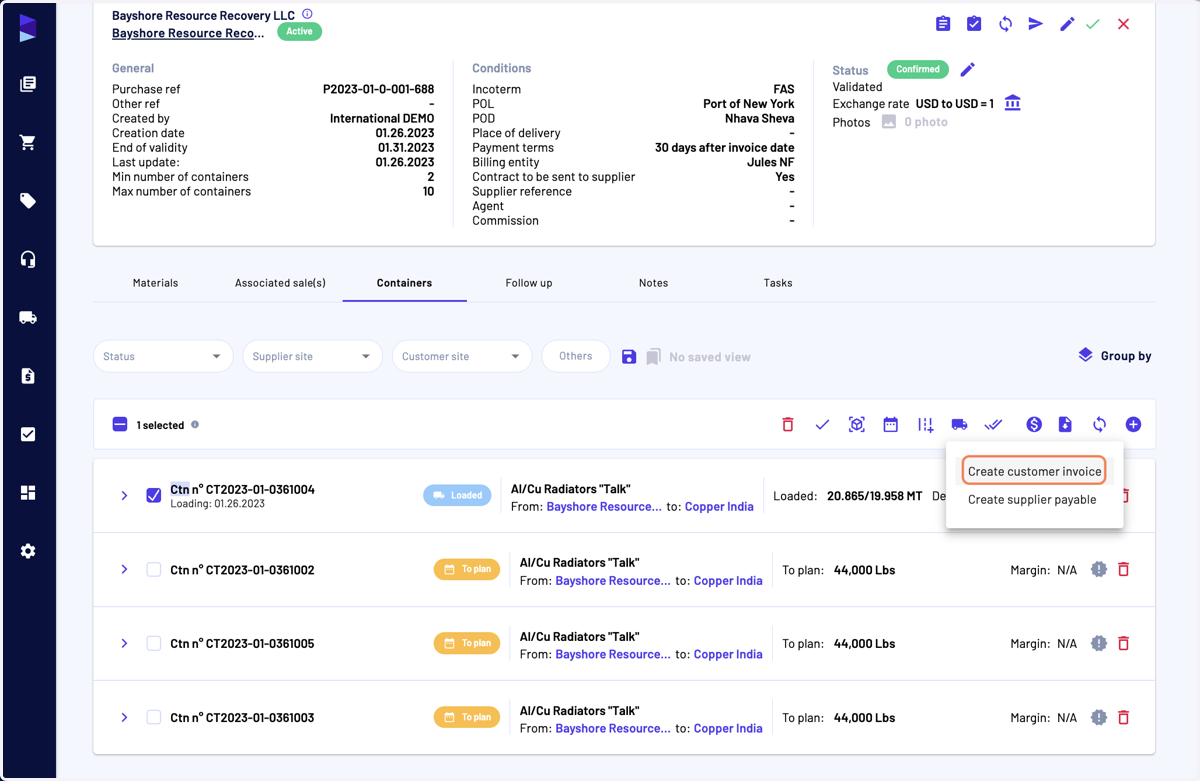Open the settings gear in the sidebar
Image resolution: width=1200 pixels, height=781 pixels.
[x=28, y=551]
